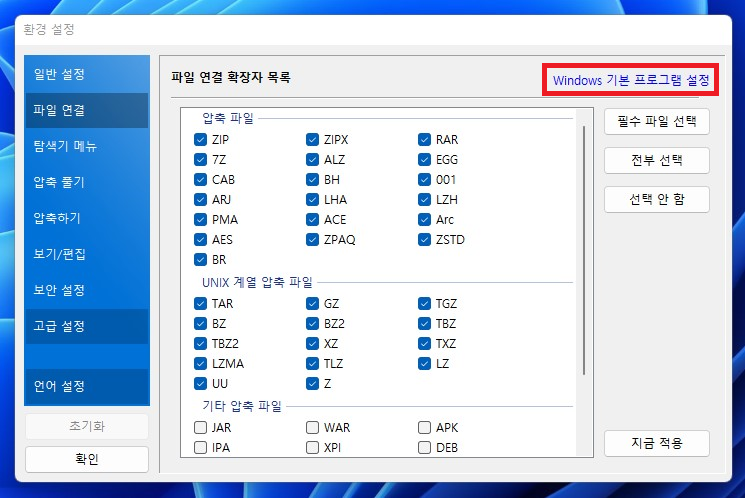Screen dimensions: 745x498
Task: Enable the APK checkbox
Action: click(x=424, y=428)
